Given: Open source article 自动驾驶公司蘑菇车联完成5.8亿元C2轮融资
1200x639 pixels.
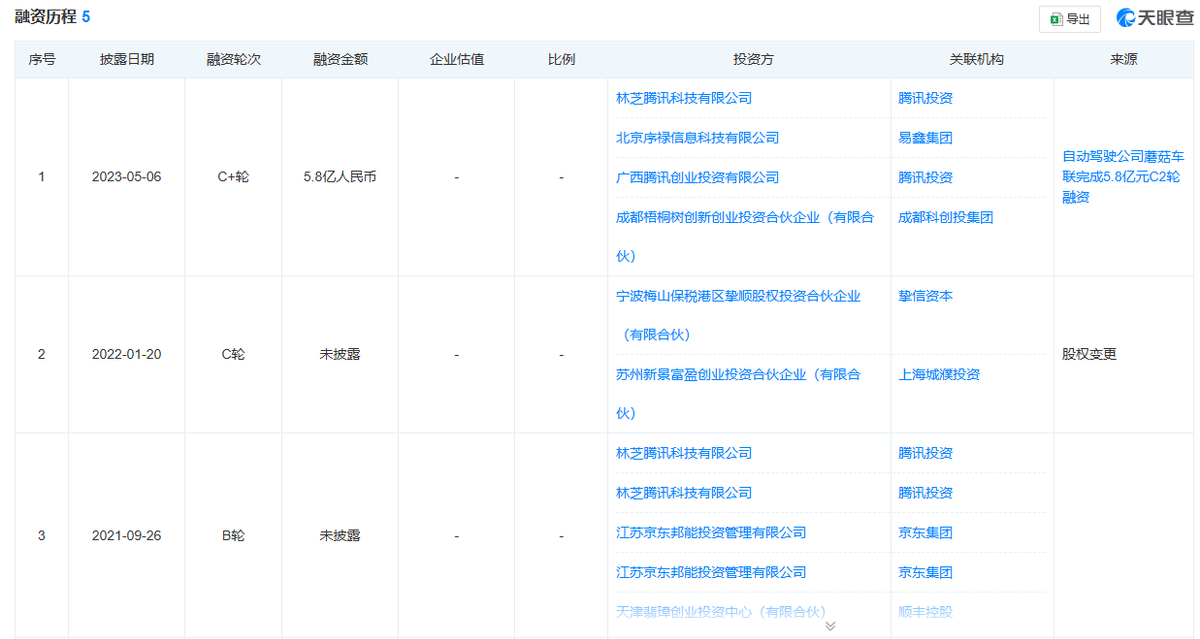Looking at the screenshot, I should pyautogui.click(x=1123, y=177).
